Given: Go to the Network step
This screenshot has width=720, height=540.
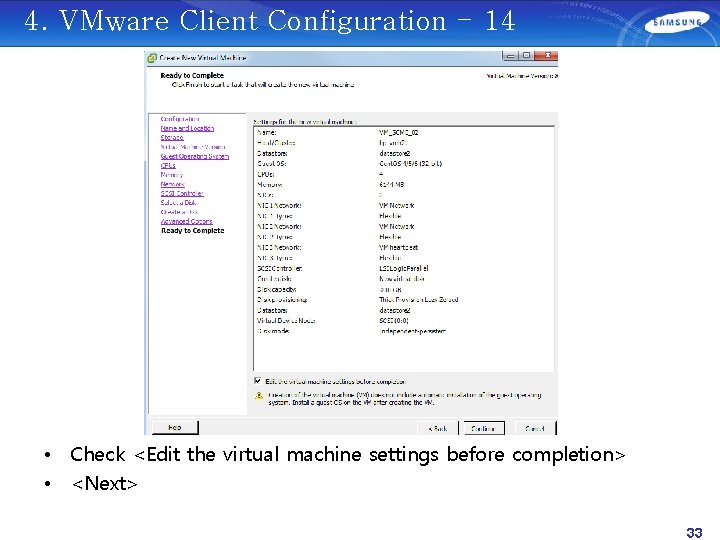Looking at the screenshot, I should pos(173,184).
